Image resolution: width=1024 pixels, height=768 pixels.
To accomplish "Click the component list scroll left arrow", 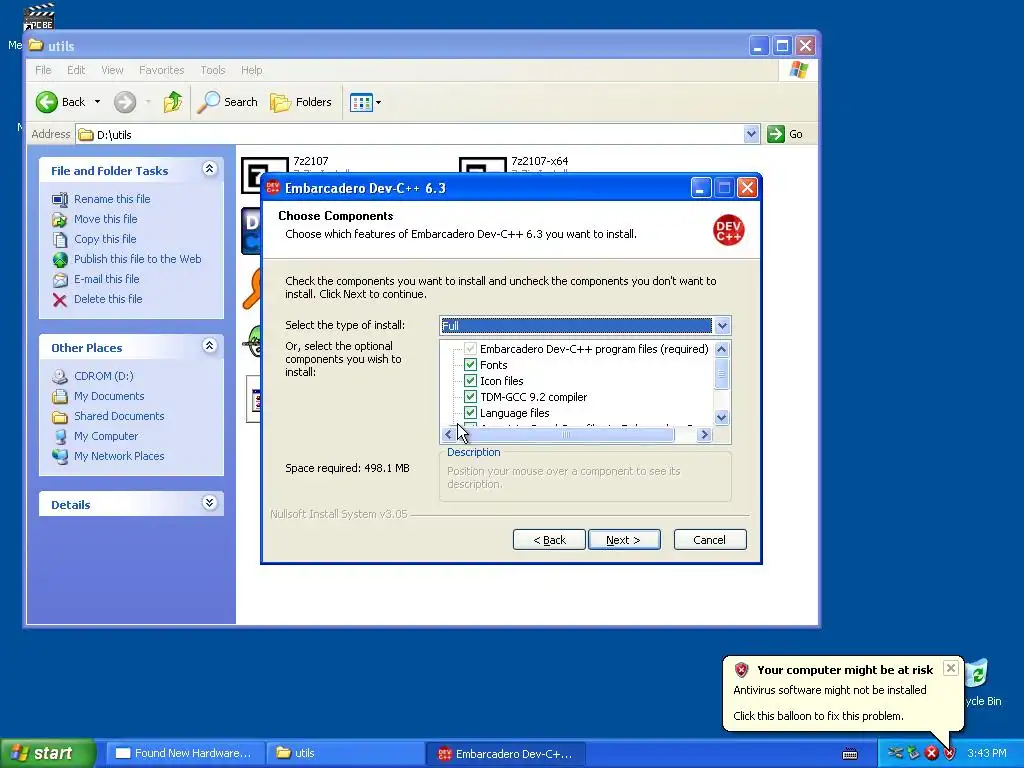I will (x=448, y=434).
